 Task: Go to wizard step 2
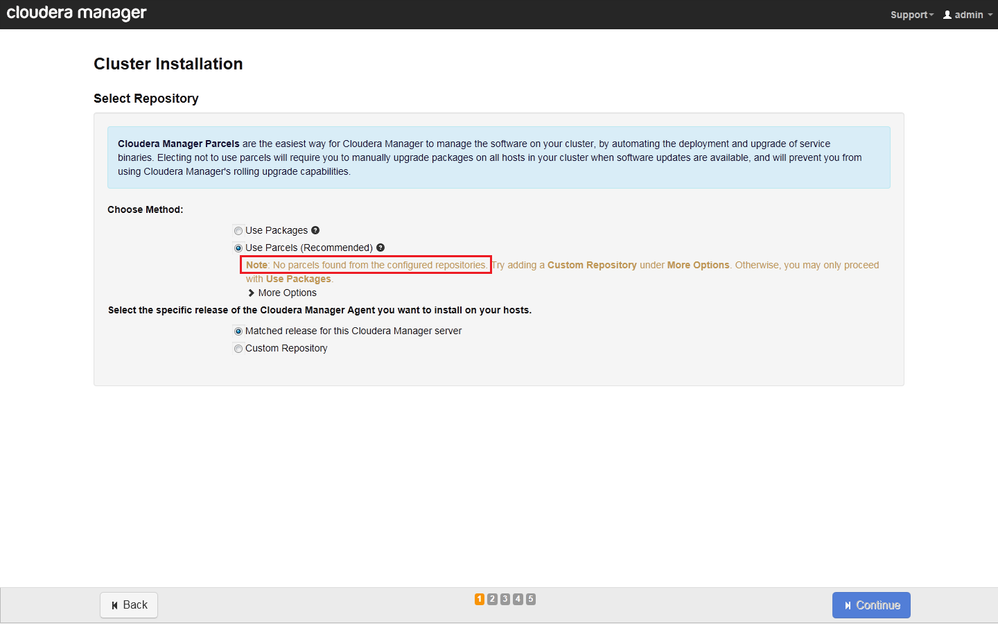[492, 599]
